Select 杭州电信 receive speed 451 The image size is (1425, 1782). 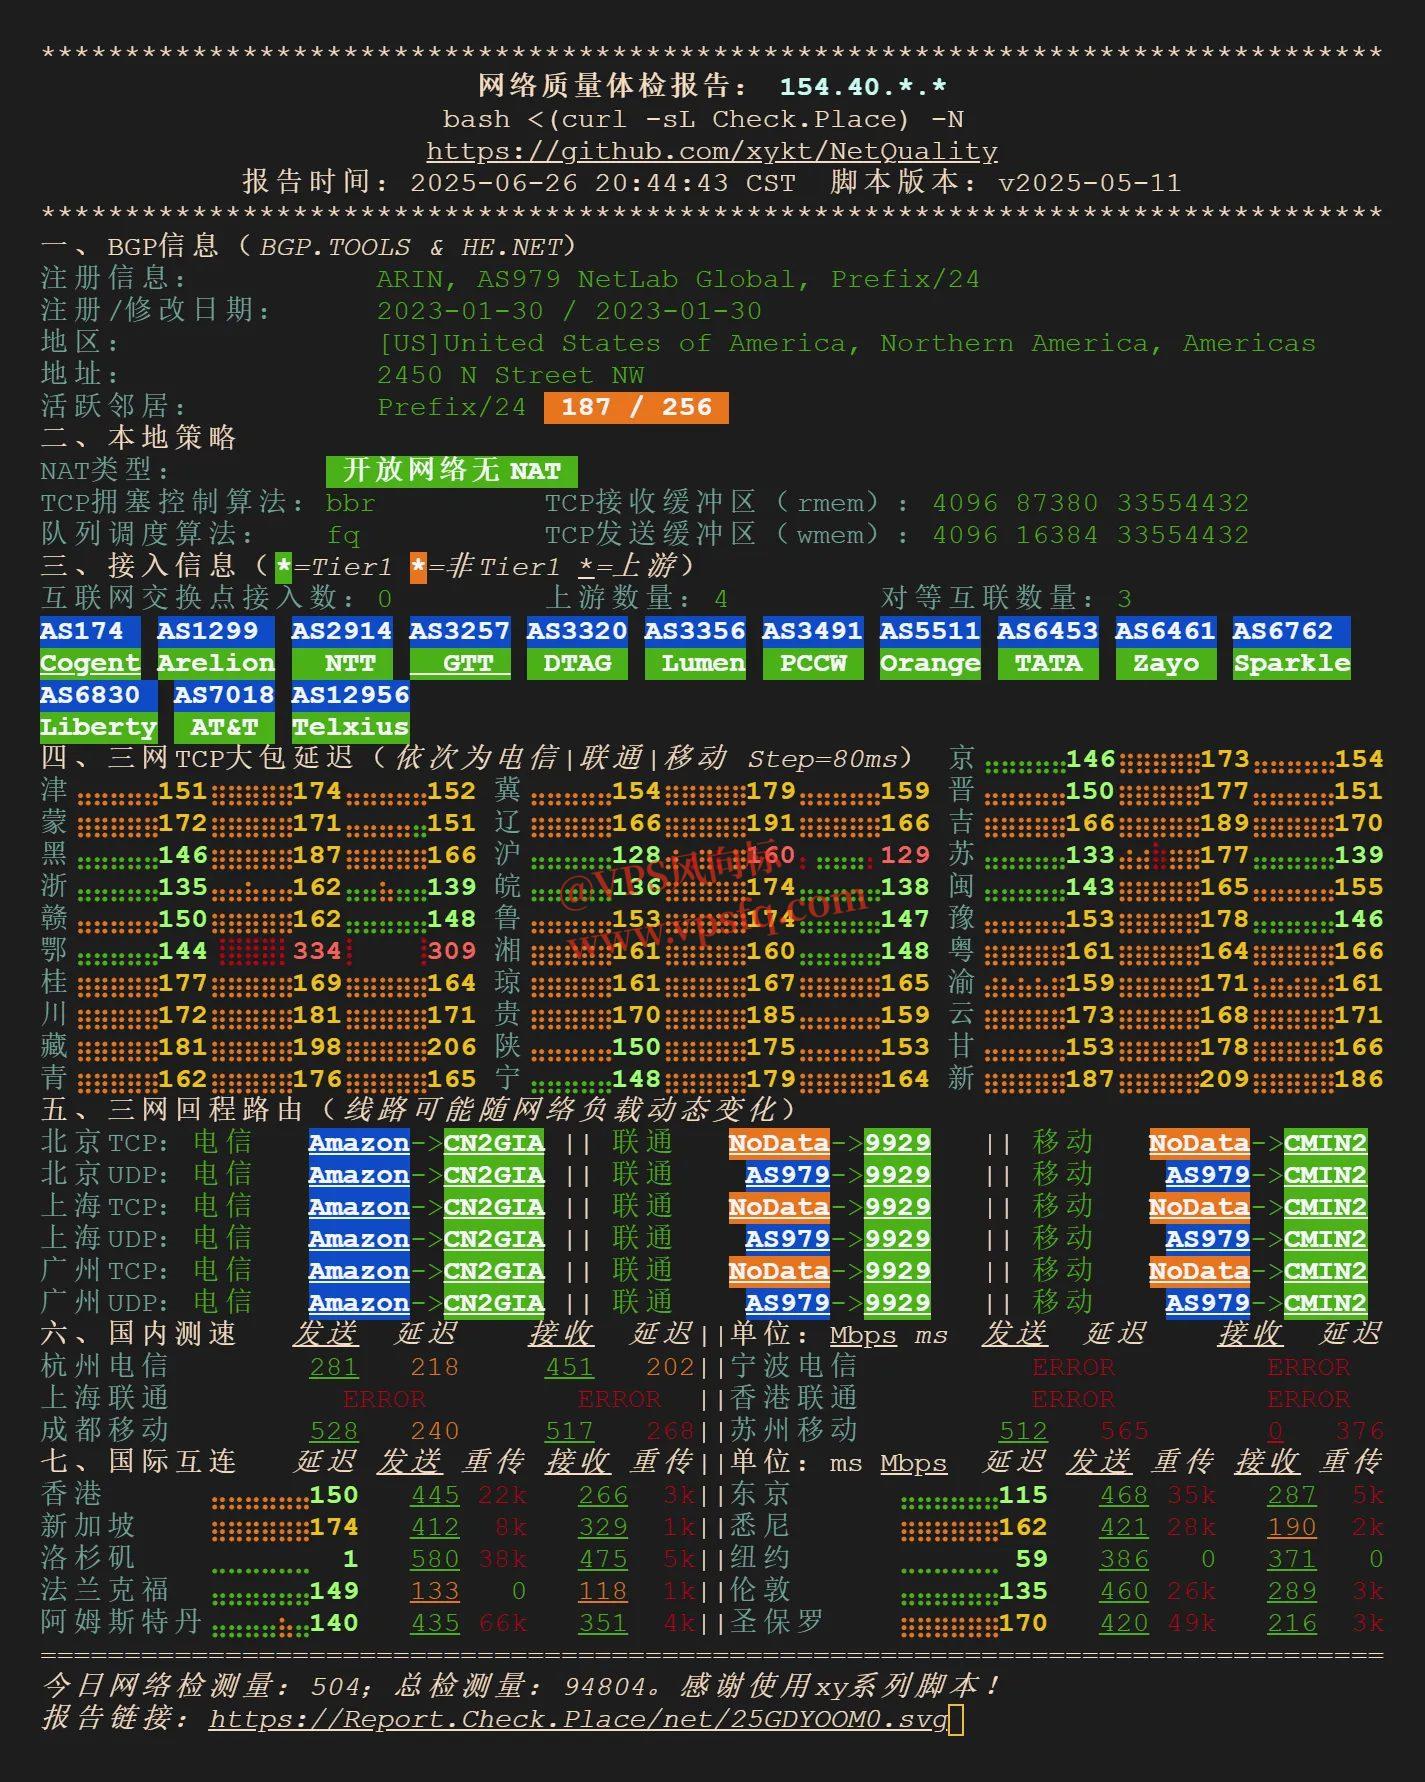569,1367
